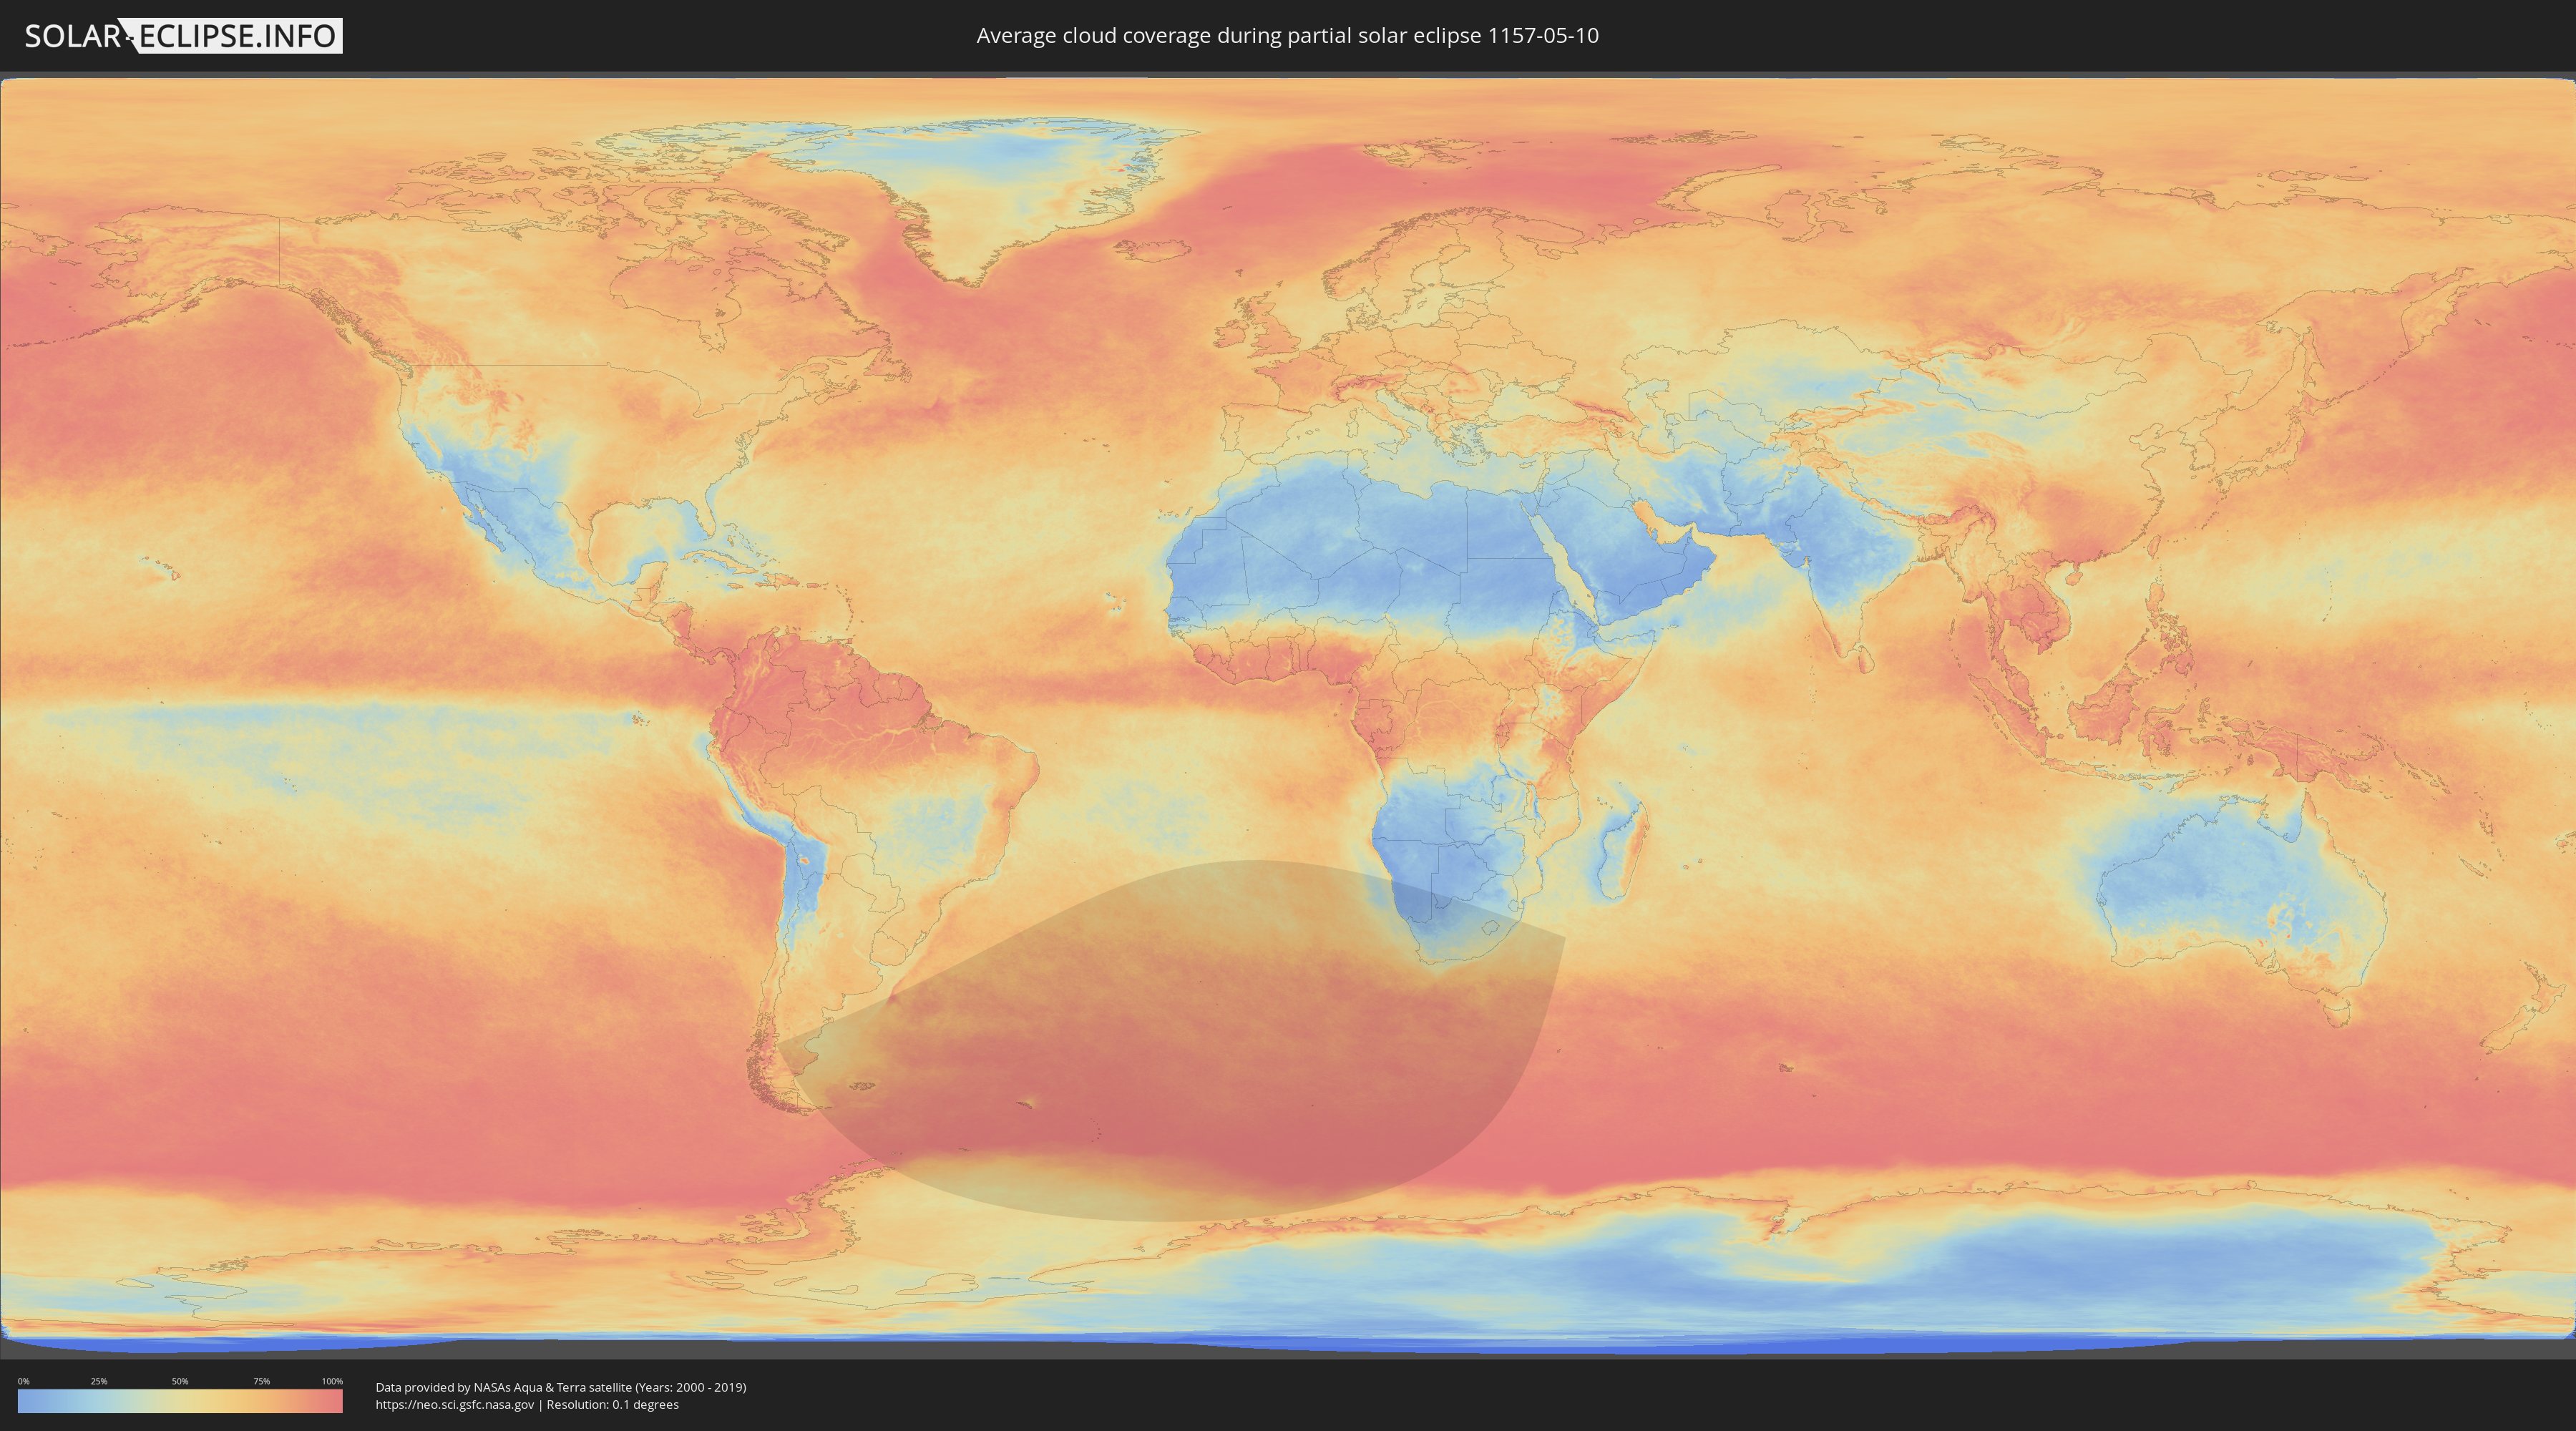Click the cloud coverage color gradient legend bar
2576x1431 pixels.
[x=180, y=1401]
